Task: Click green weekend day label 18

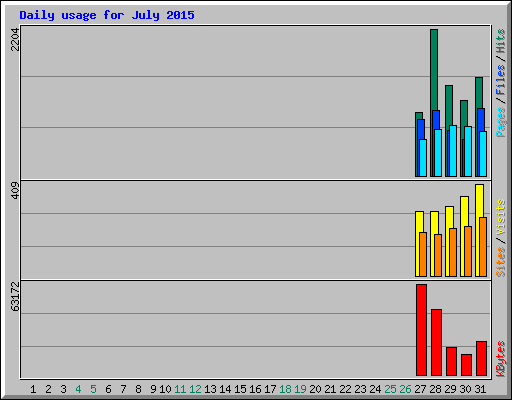Action: 285,389
